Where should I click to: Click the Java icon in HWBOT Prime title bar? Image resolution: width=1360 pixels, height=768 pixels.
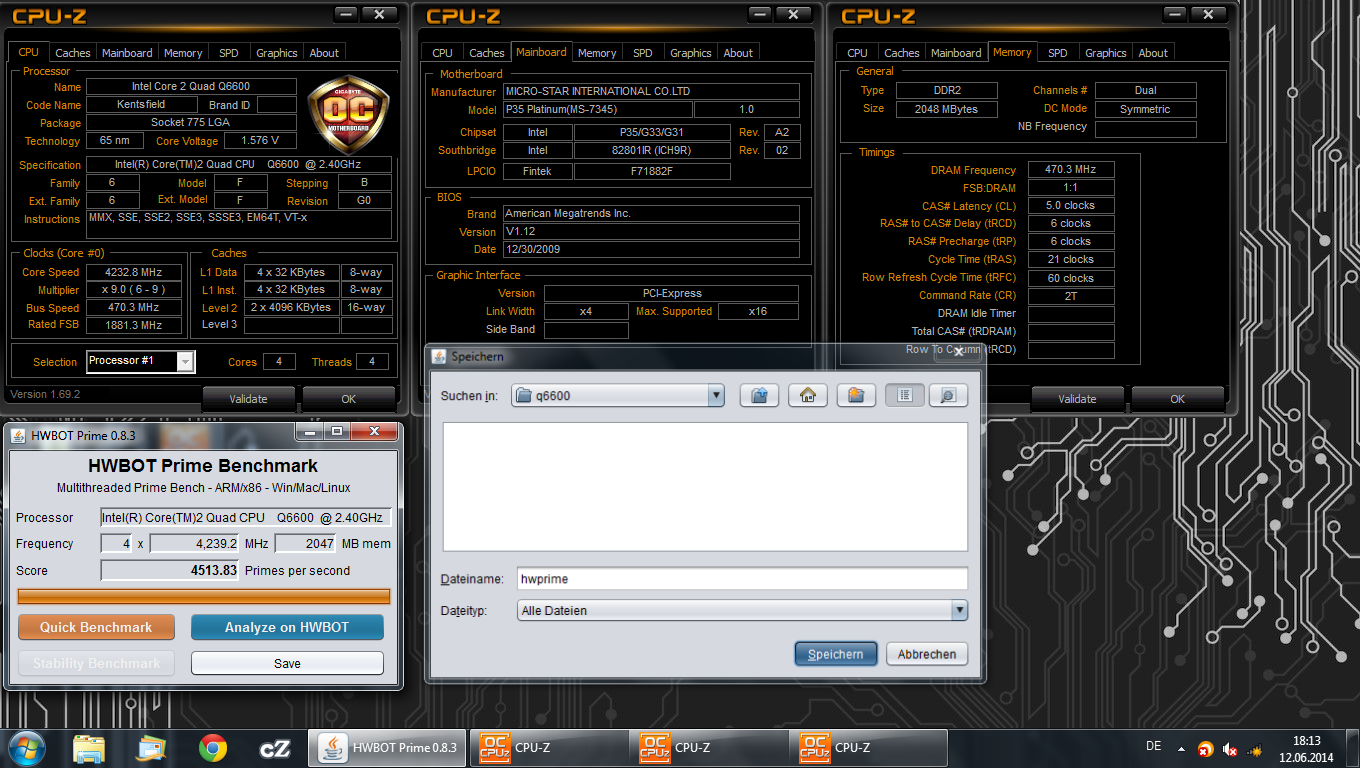(x=18, y=435)
